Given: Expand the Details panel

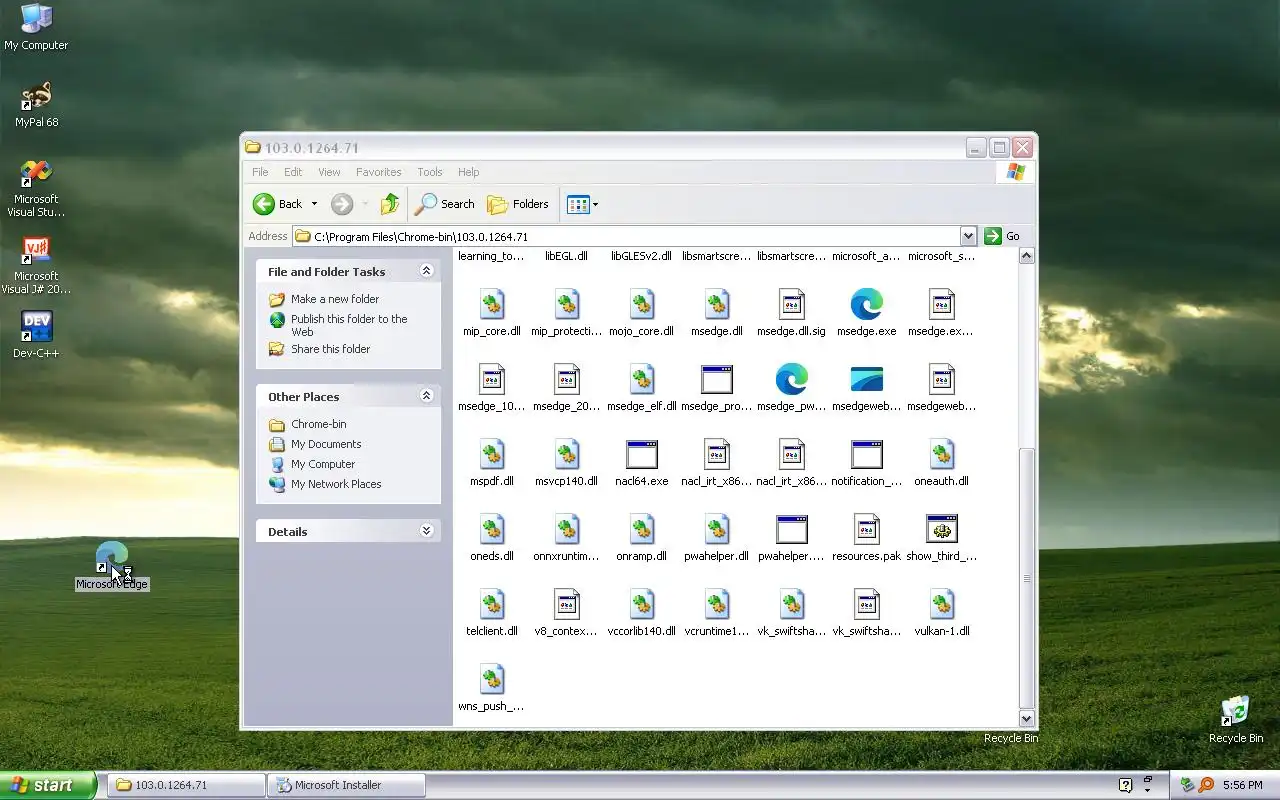Looking at the screenshot, I should (426, 531).
